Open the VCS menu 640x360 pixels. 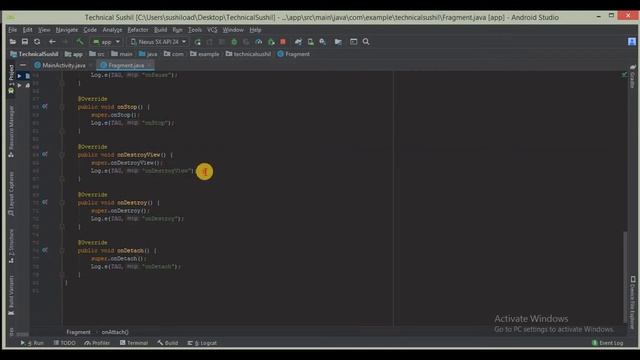tap(212, 30)
